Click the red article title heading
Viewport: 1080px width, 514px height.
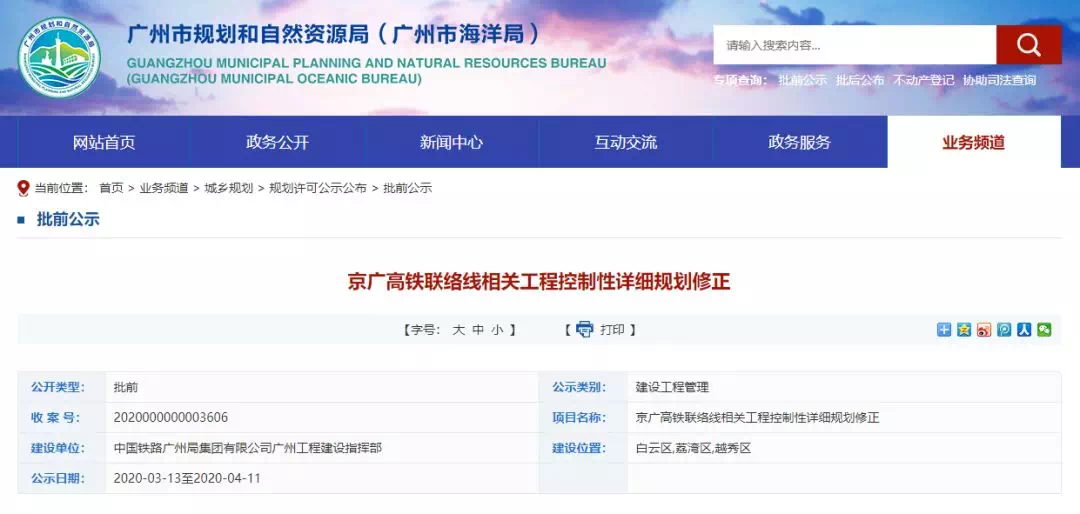click(539, 282)
